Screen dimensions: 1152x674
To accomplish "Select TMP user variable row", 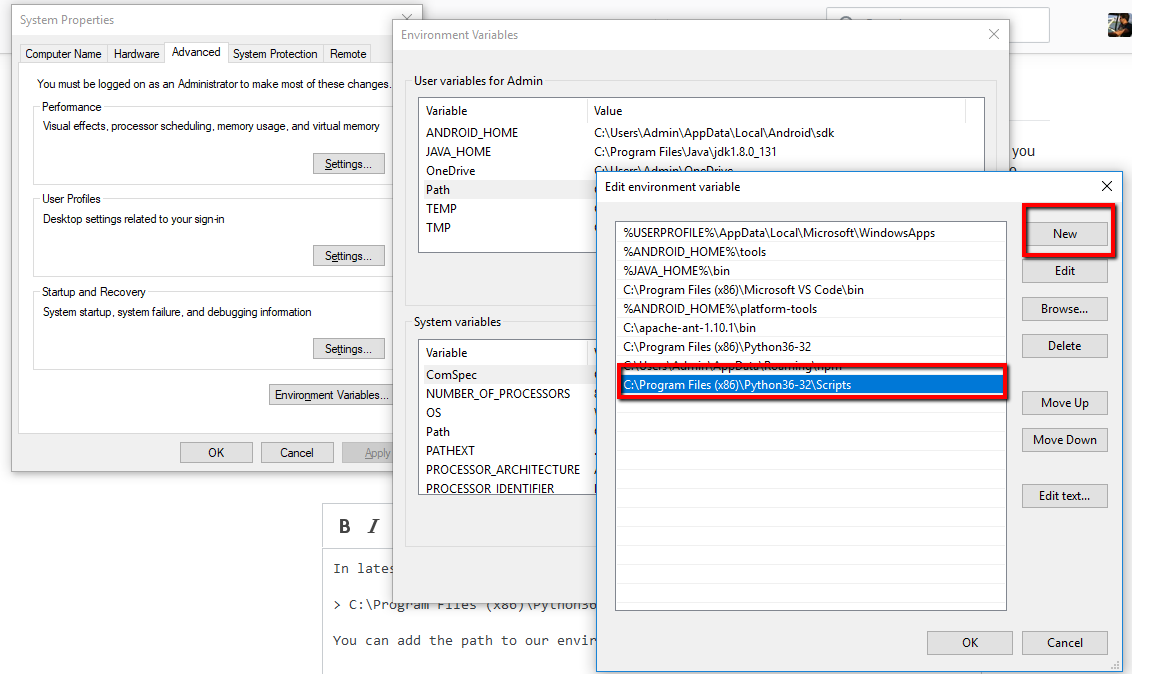I will coord(509,228).
